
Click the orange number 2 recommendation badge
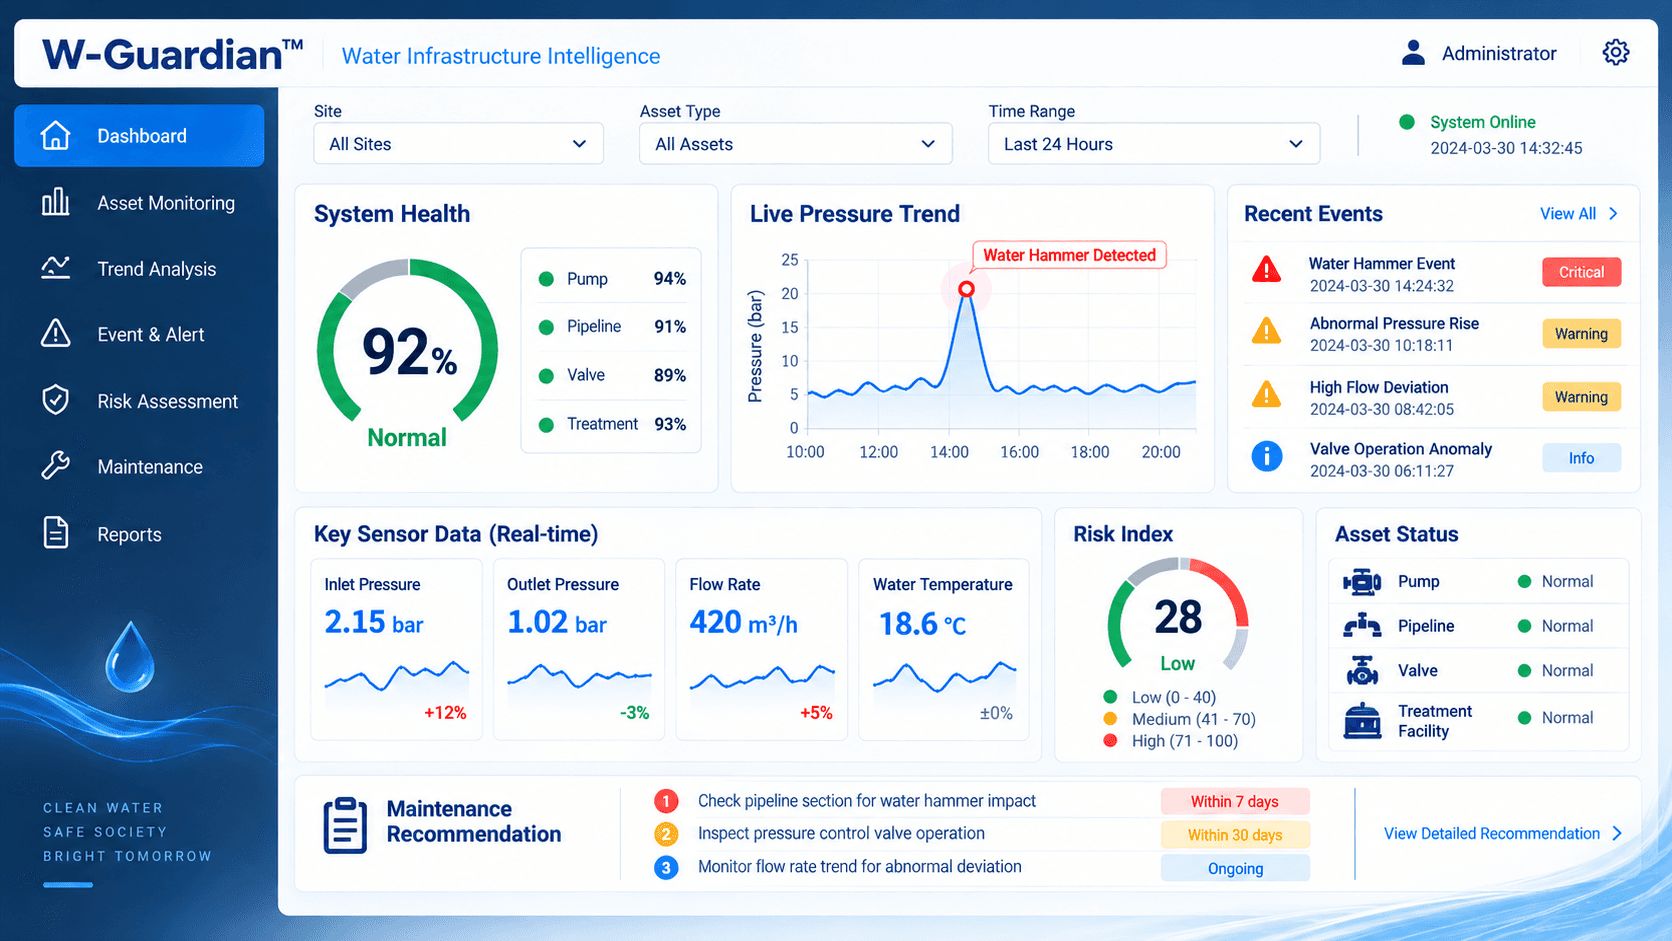666,834
